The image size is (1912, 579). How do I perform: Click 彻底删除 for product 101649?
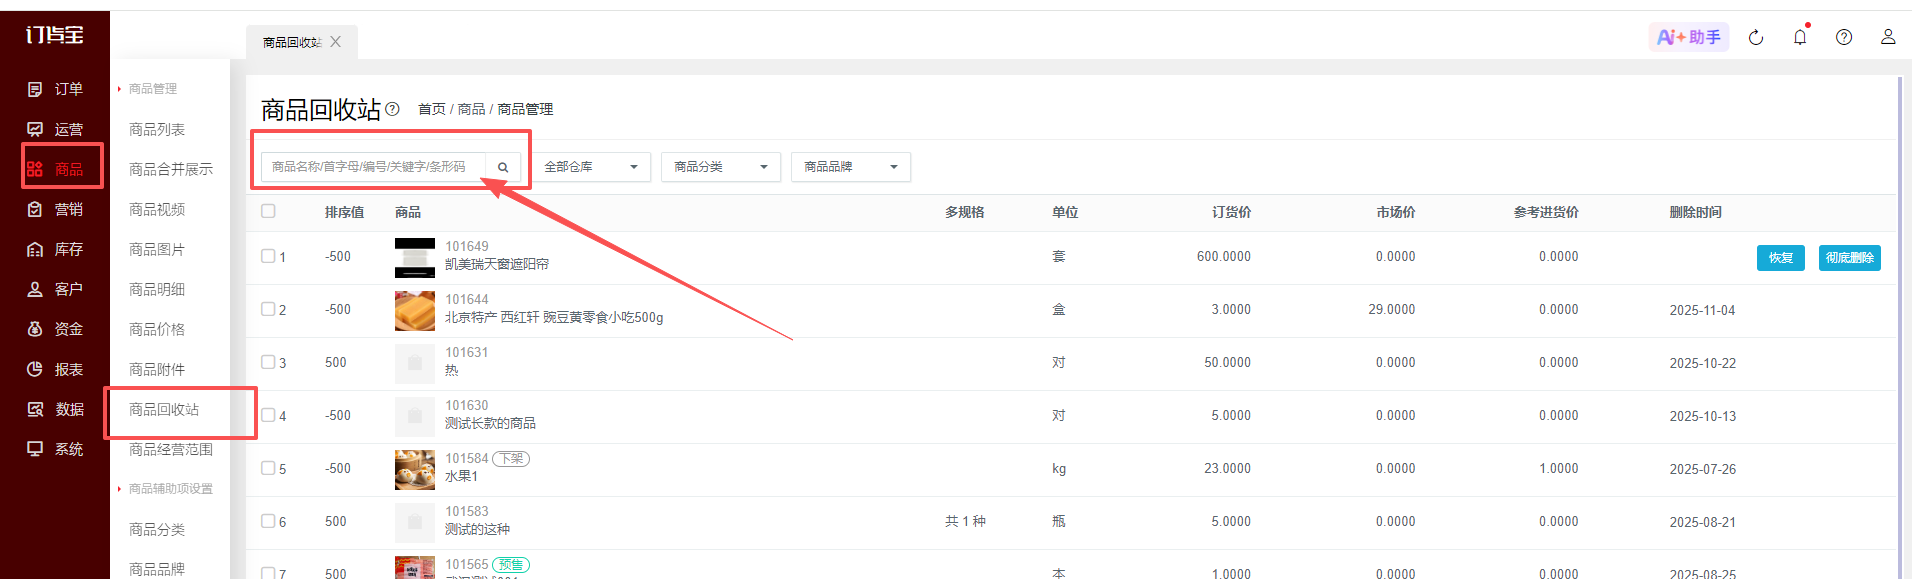coord(1850,258)
